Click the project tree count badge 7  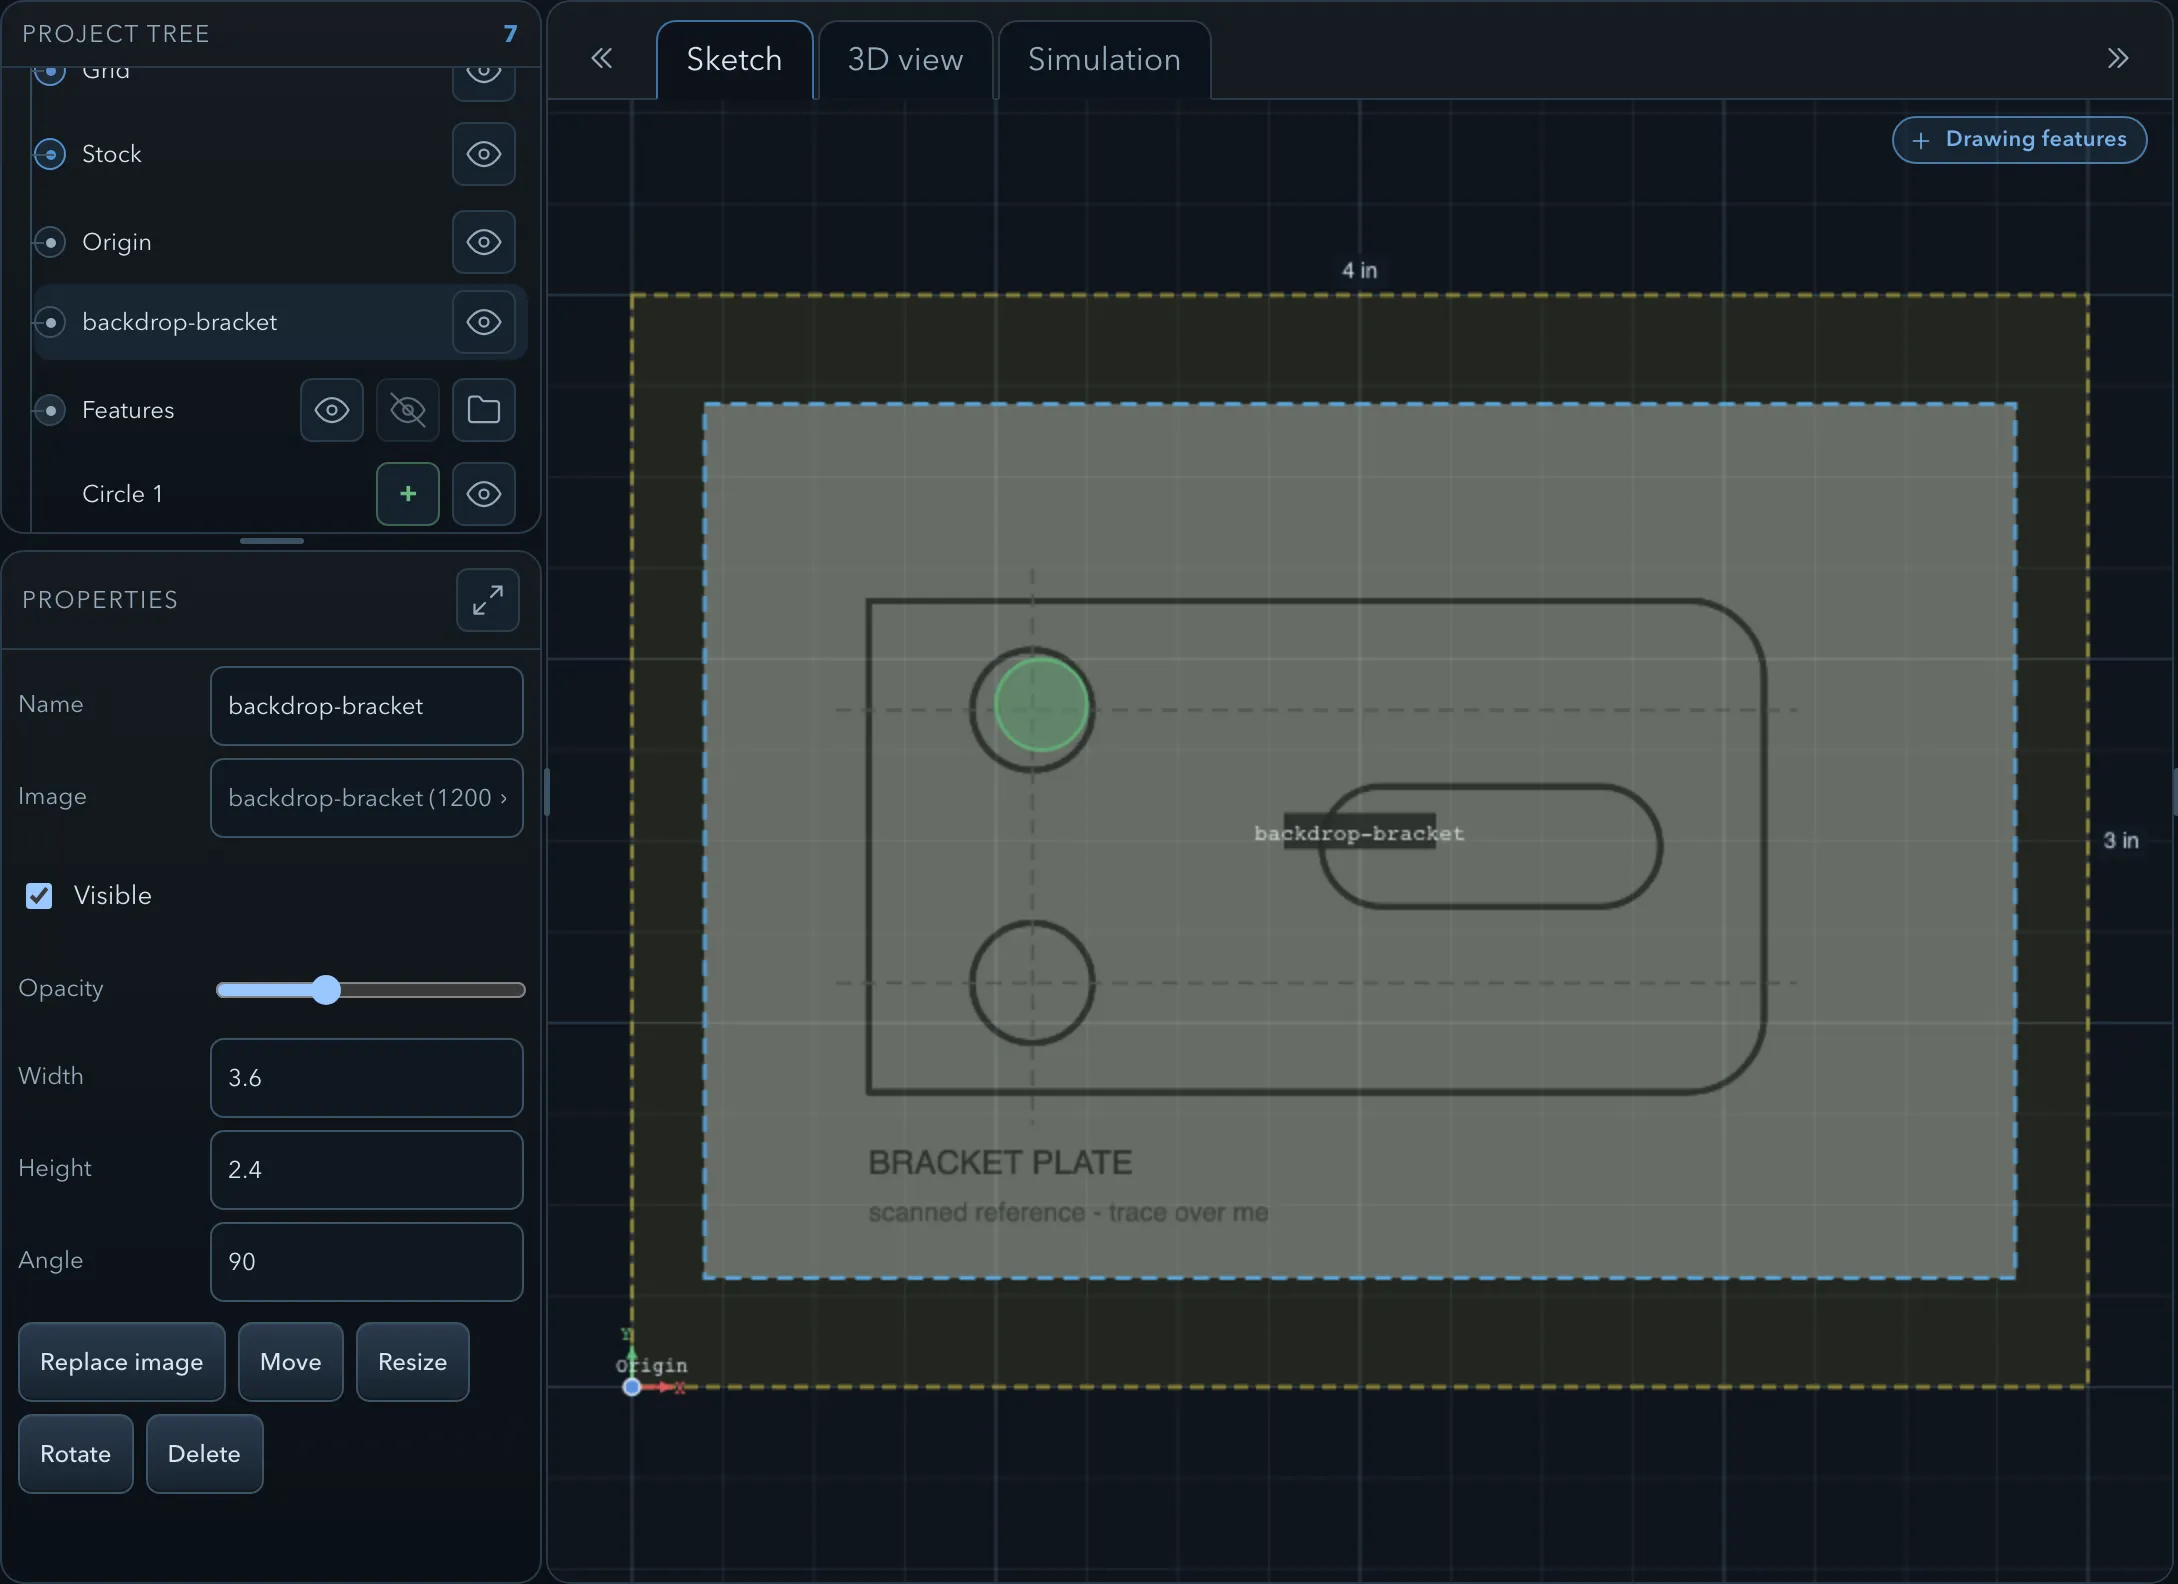[510, 34]
